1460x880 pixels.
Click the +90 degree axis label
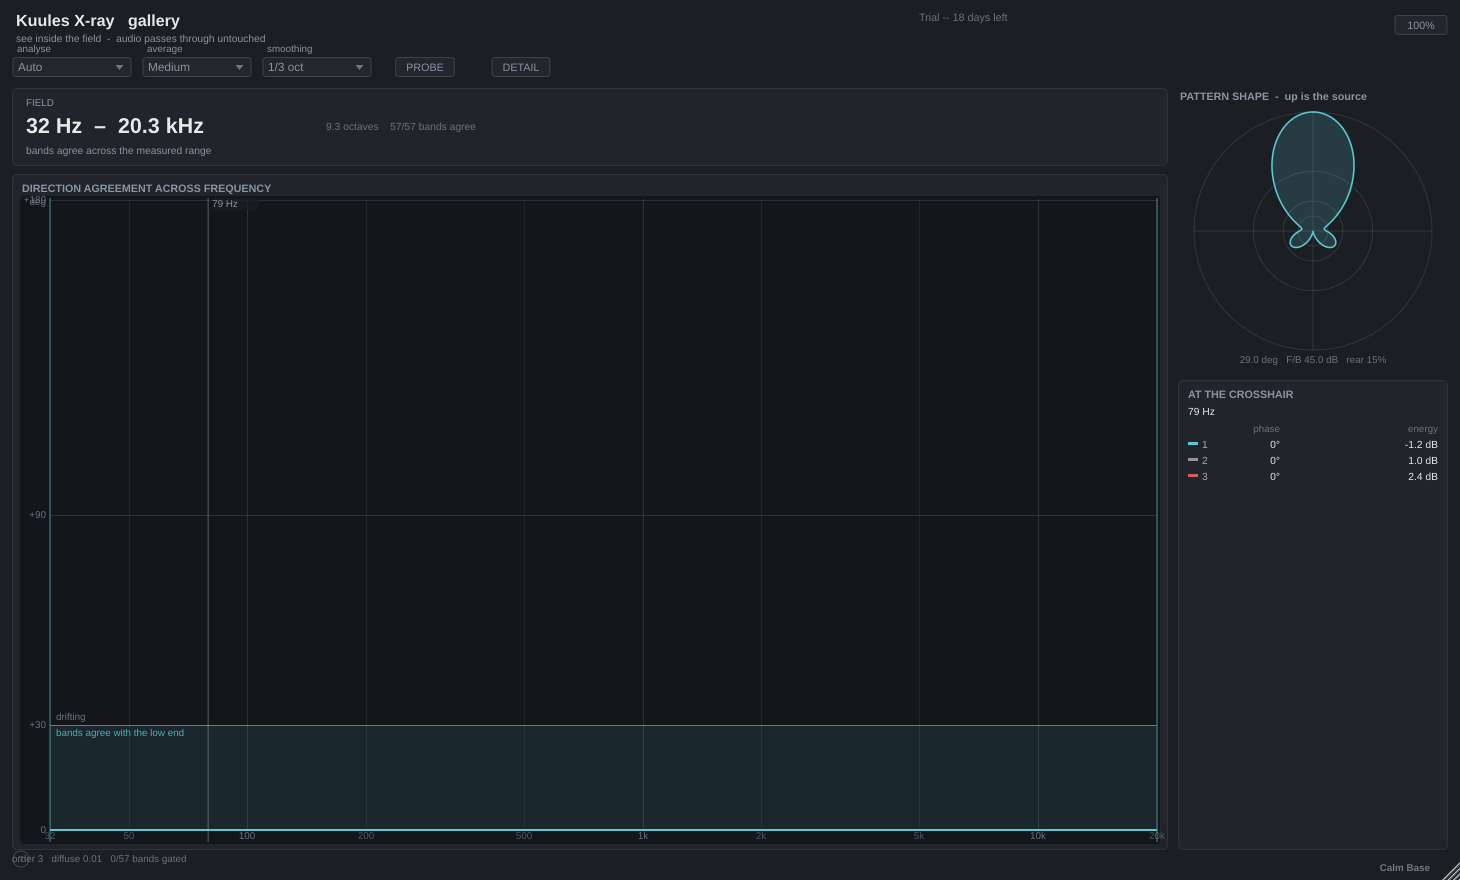(37, 515)
